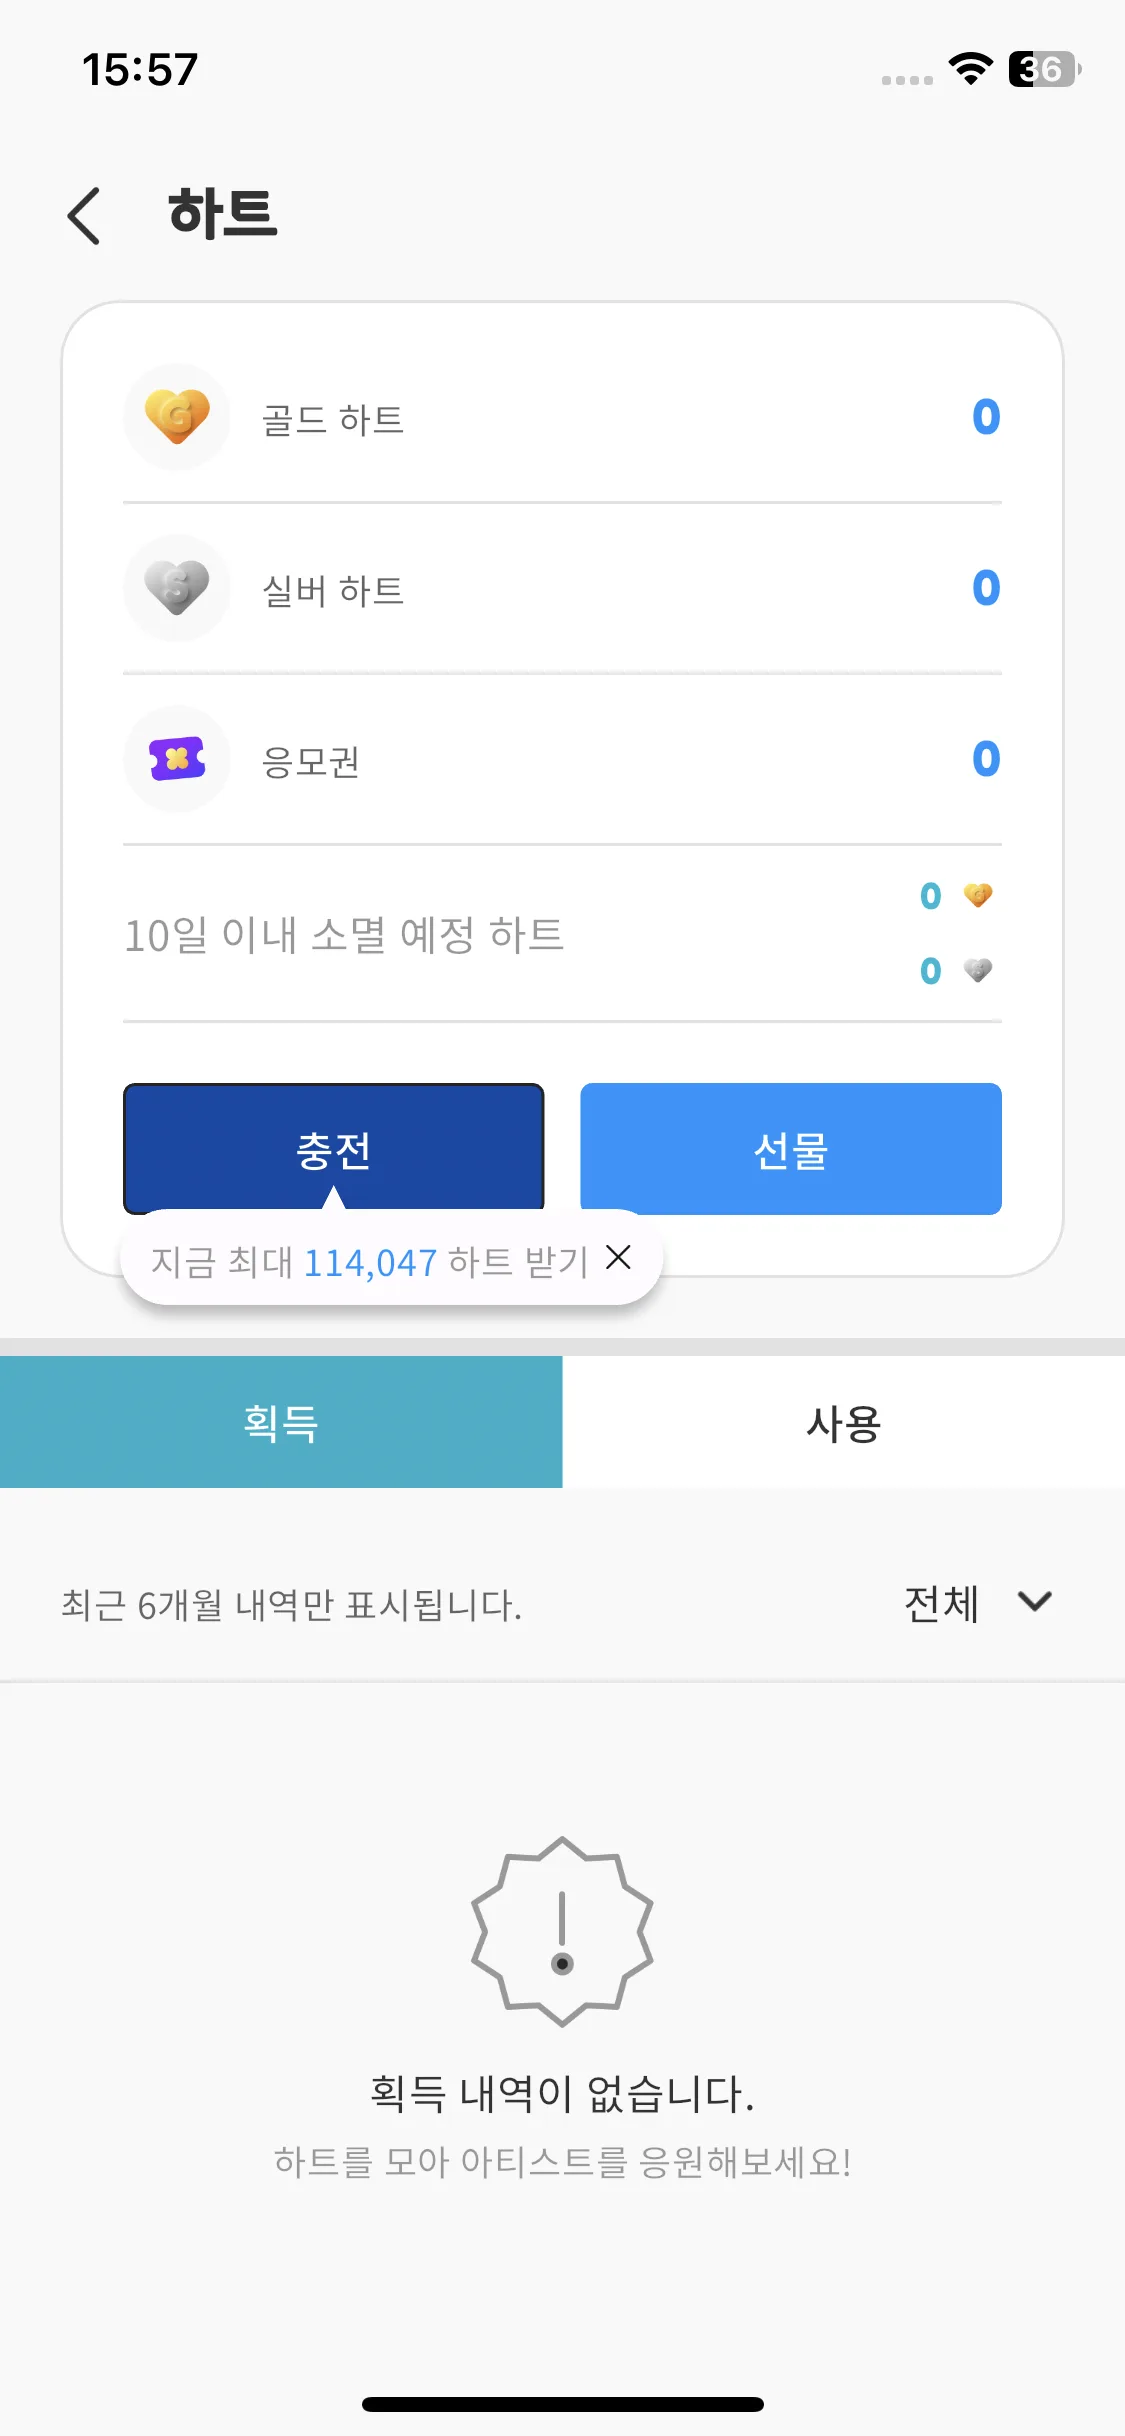The image size is (1125, 2436).
Task: Tap the 선물 button
Action: tap(791, 1149)
